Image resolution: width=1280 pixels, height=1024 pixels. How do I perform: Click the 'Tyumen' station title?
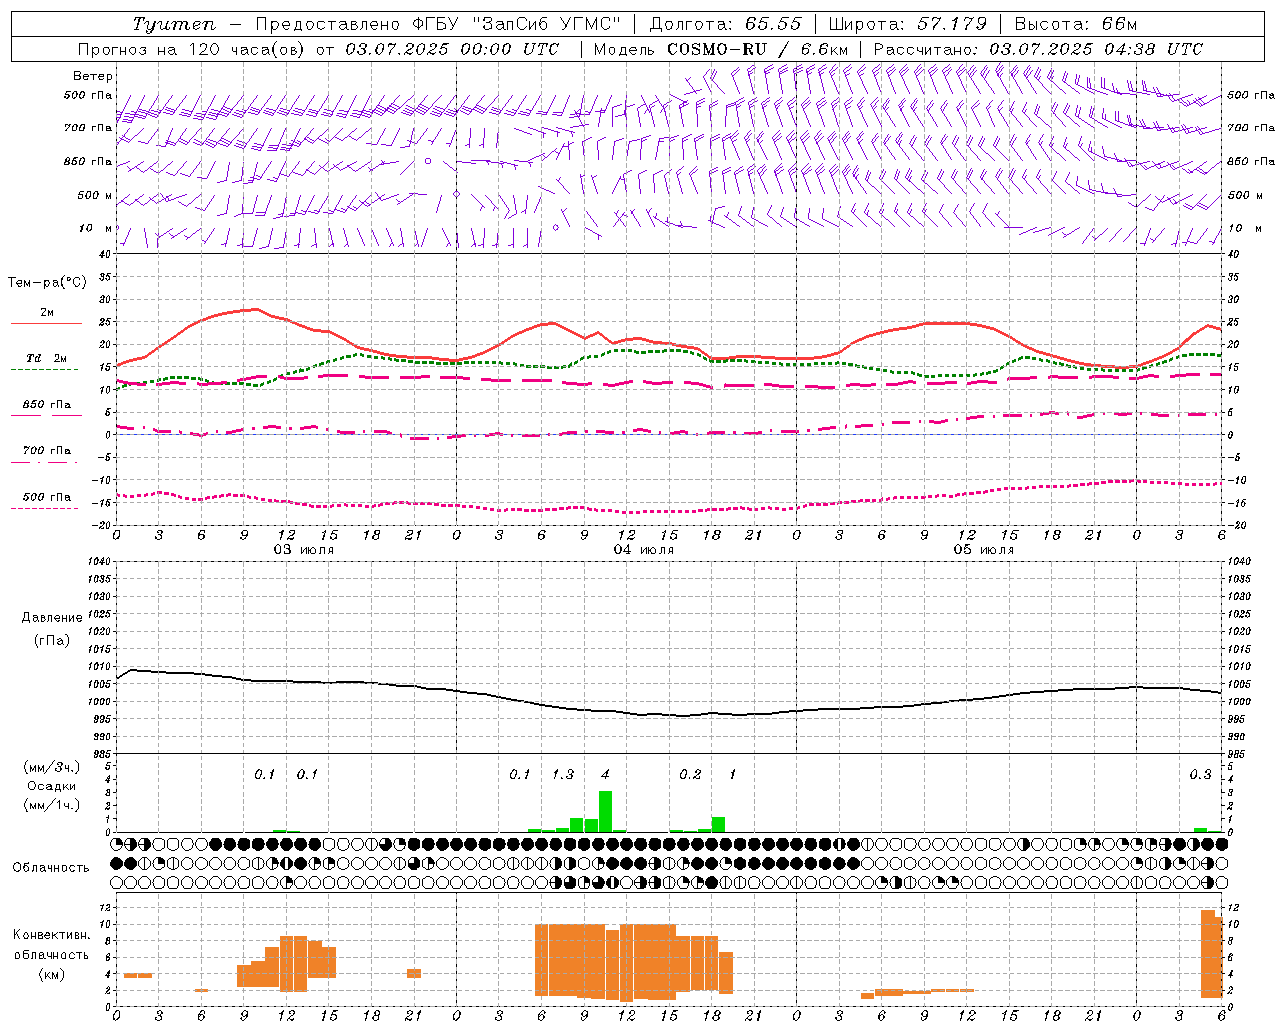(x=175, y=24)
